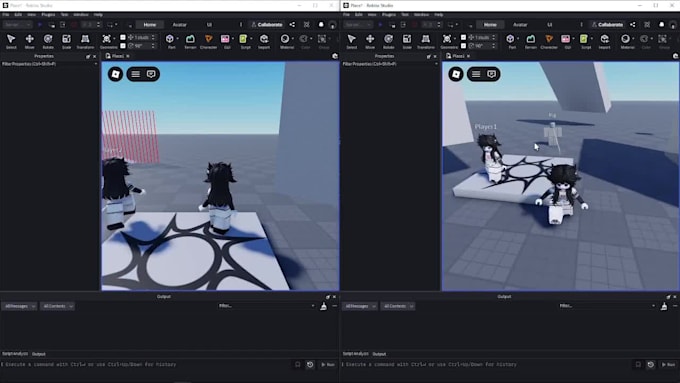
Task: Click Roblox logo button in left viewport
Action: pos(115,74)
